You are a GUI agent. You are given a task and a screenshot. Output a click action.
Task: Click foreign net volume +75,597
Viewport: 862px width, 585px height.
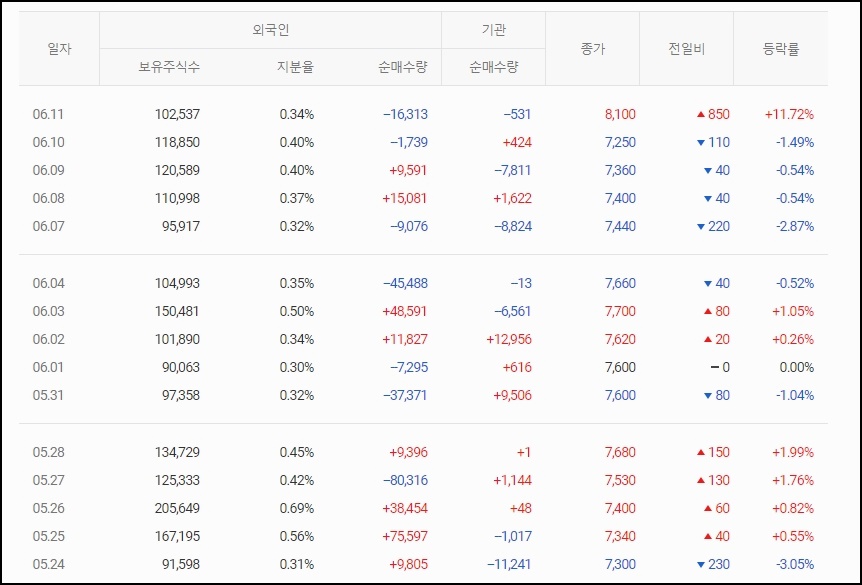[405, 536]
